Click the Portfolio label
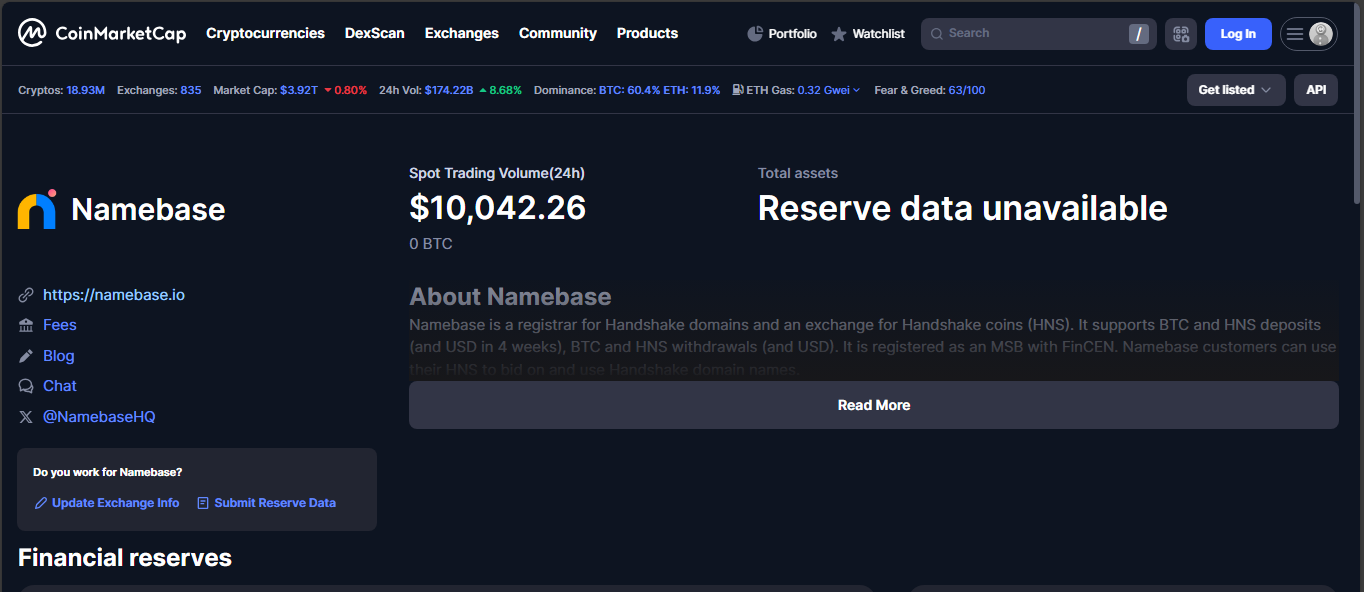The width and height of the screenshot is (1364, 592). tap(793, 34)
